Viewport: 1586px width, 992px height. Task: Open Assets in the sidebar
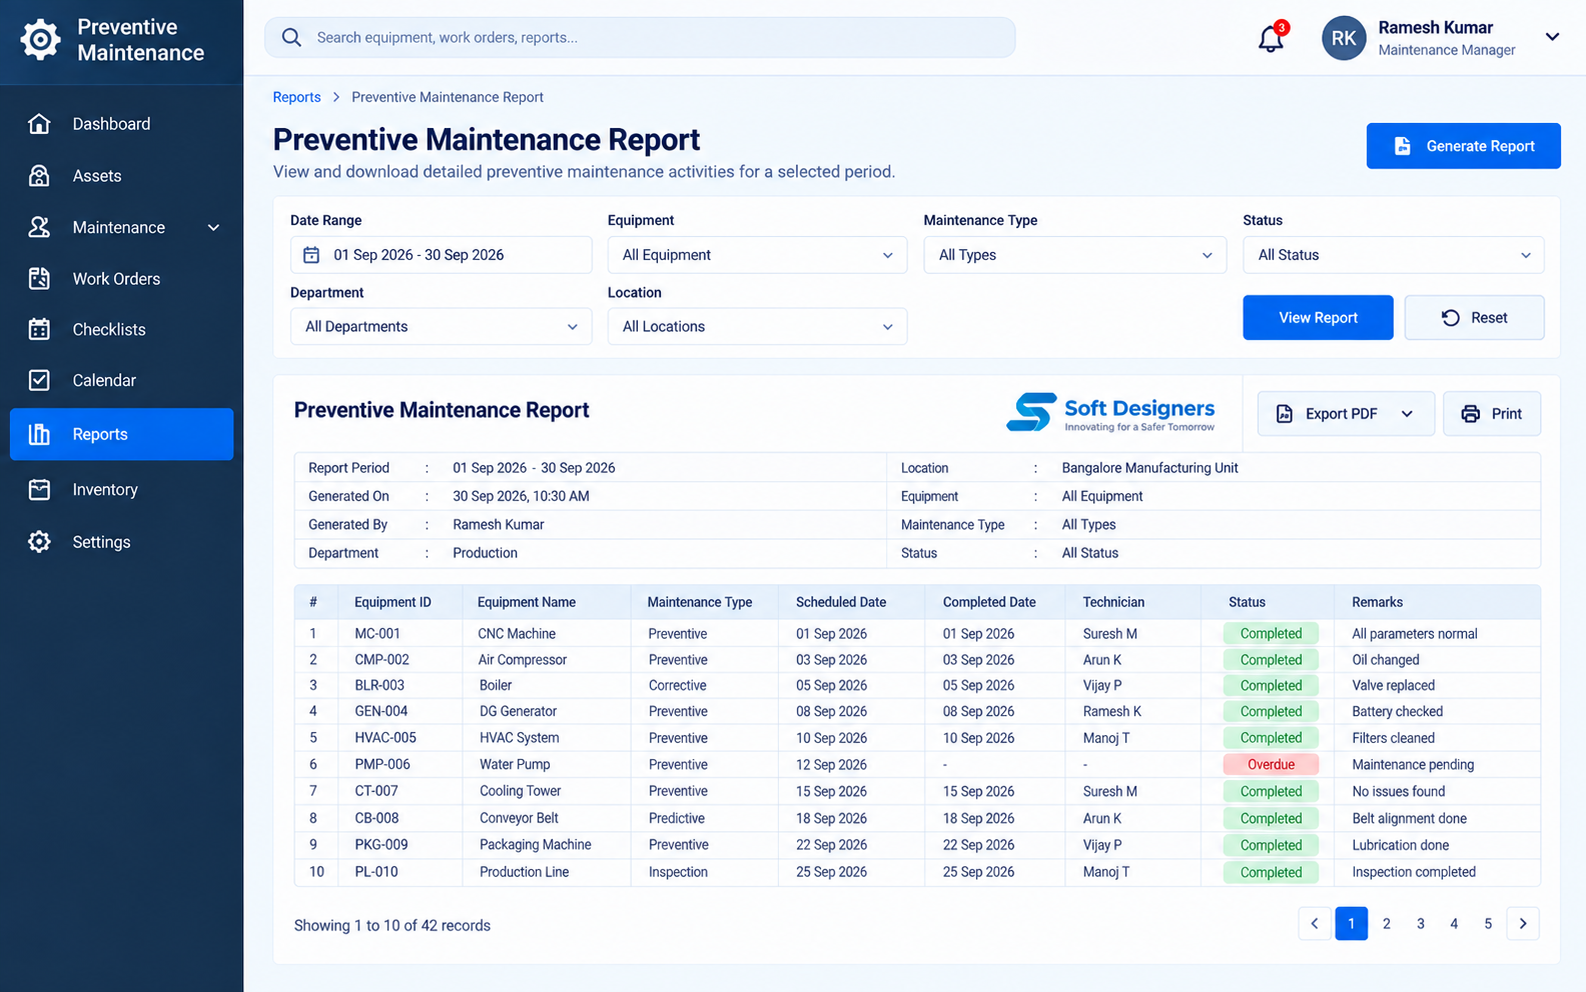click(122, 176)
